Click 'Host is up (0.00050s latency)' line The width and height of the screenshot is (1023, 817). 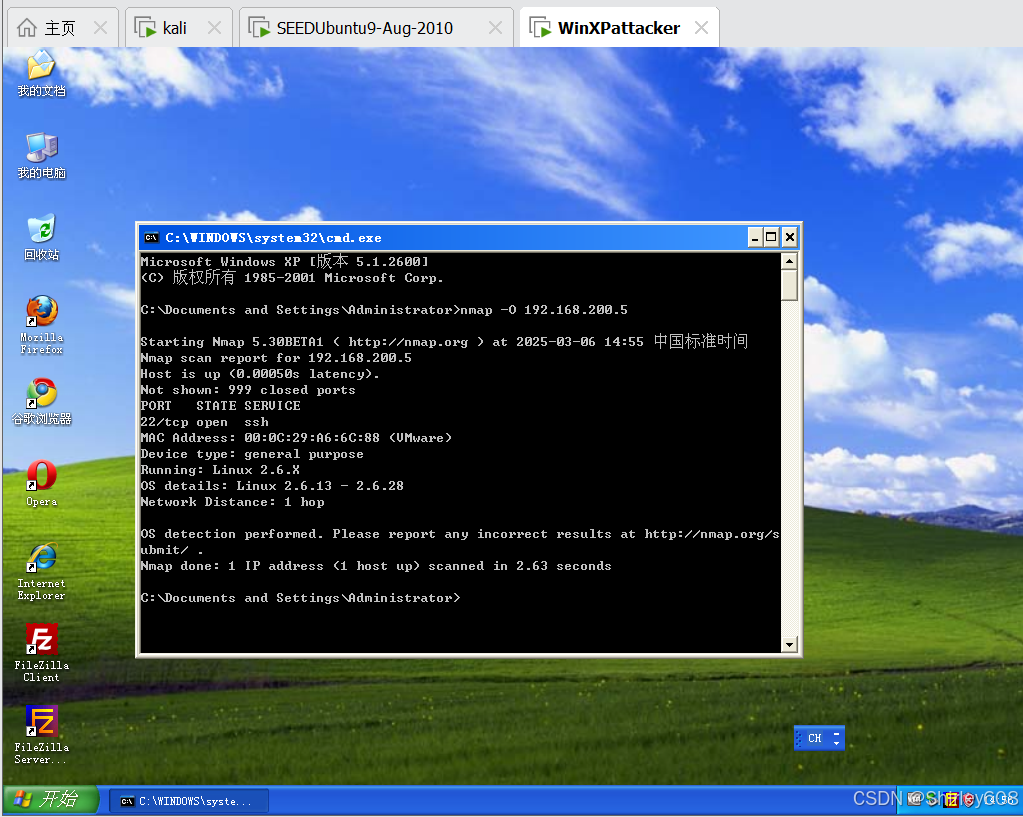click(260, 374)
